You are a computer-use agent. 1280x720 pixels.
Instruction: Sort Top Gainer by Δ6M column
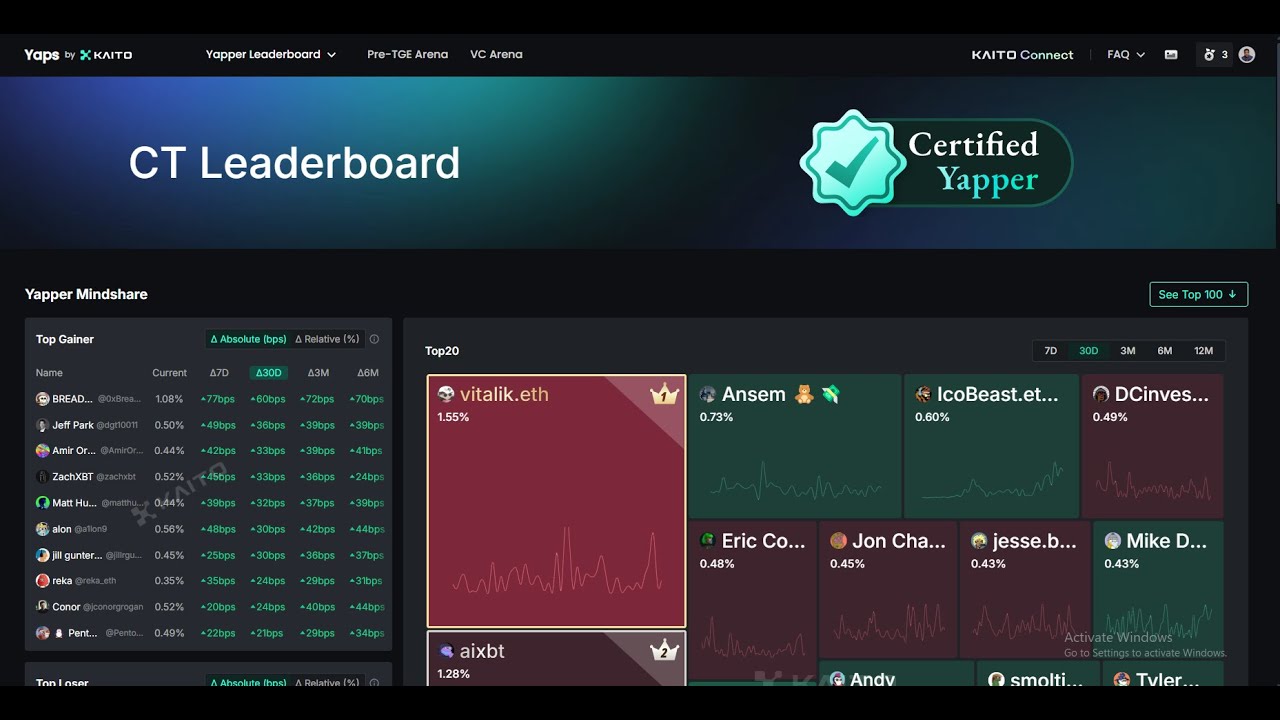coord(368,373)
